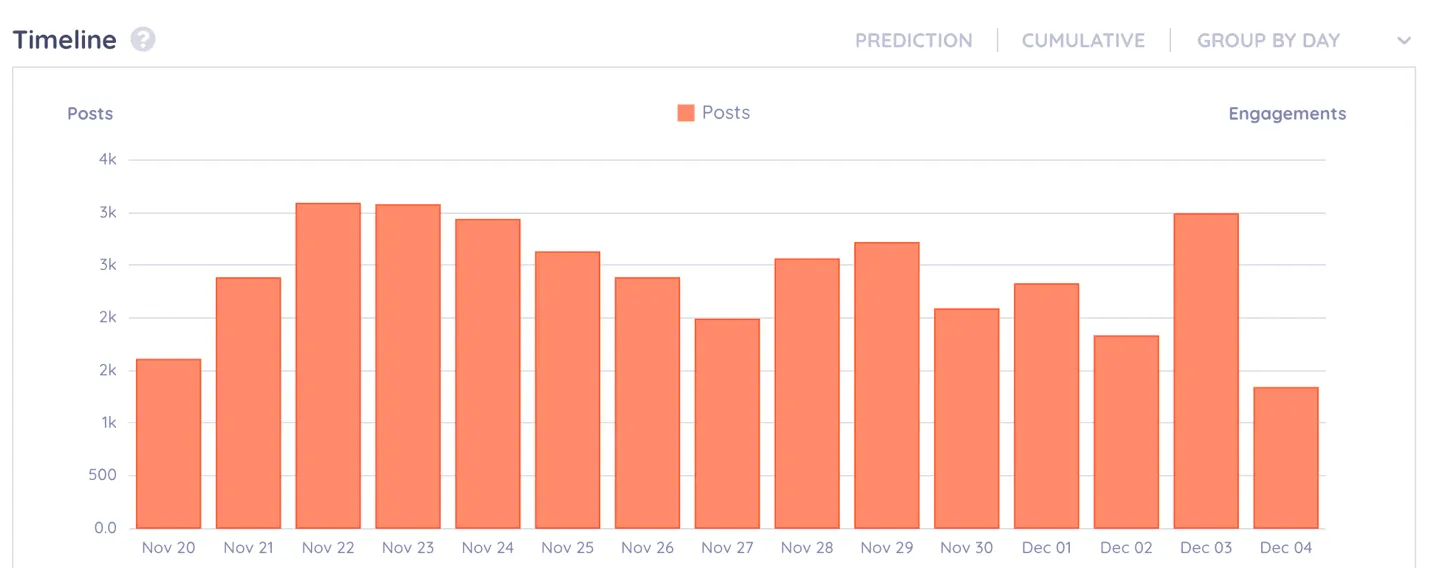Toggle the Prediction option
This screenshot has height=568, width=1431.
(913, 41)
